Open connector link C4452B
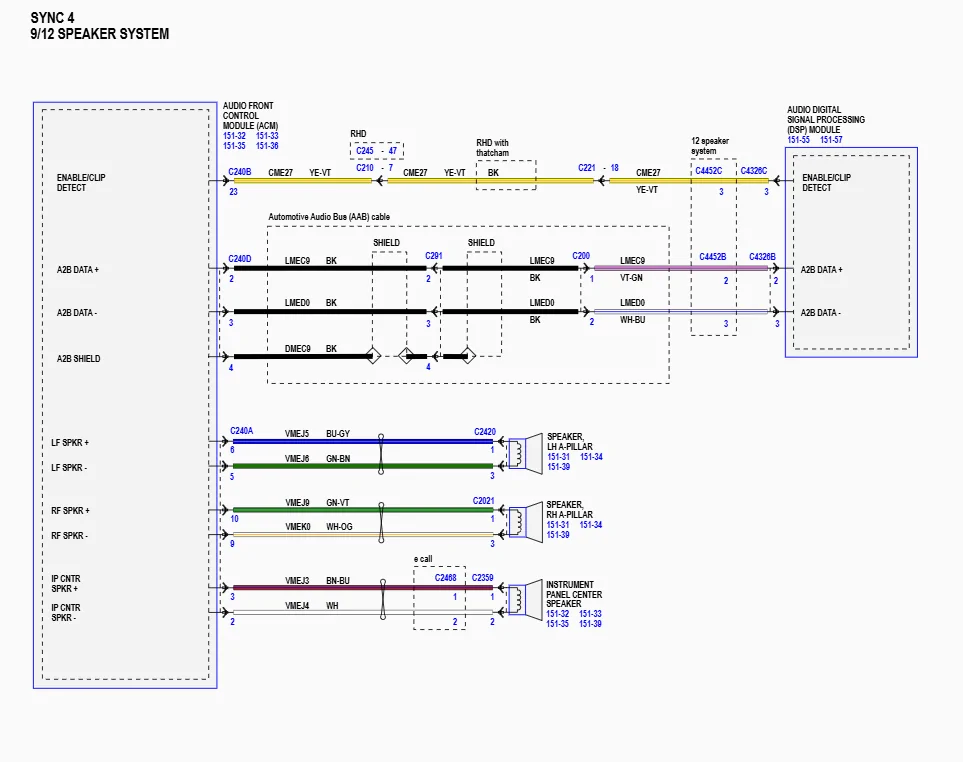 [712, 257]
